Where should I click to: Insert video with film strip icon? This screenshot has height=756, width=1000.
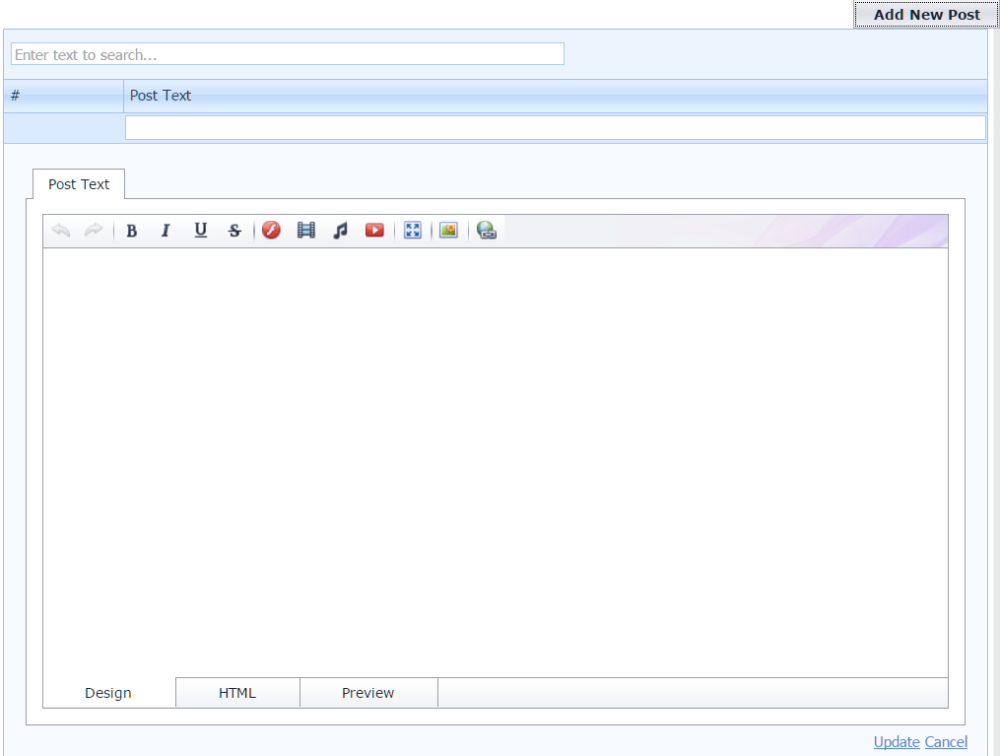306,230
